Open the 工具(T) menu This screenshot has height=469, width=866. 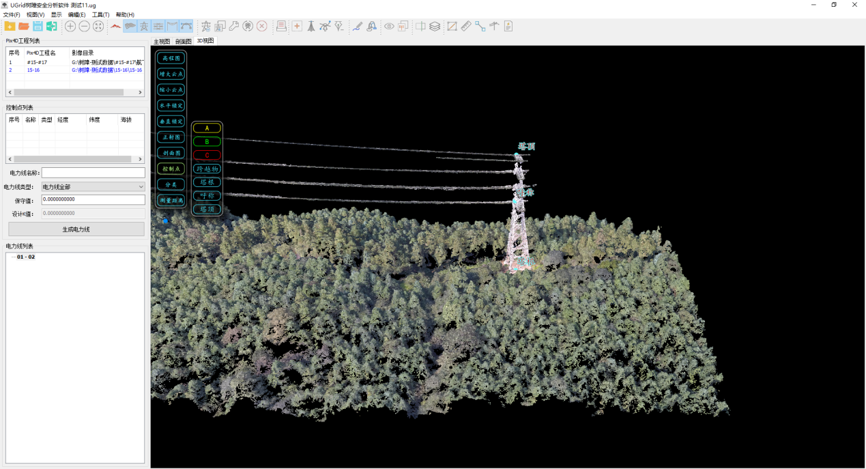(100, 15)
